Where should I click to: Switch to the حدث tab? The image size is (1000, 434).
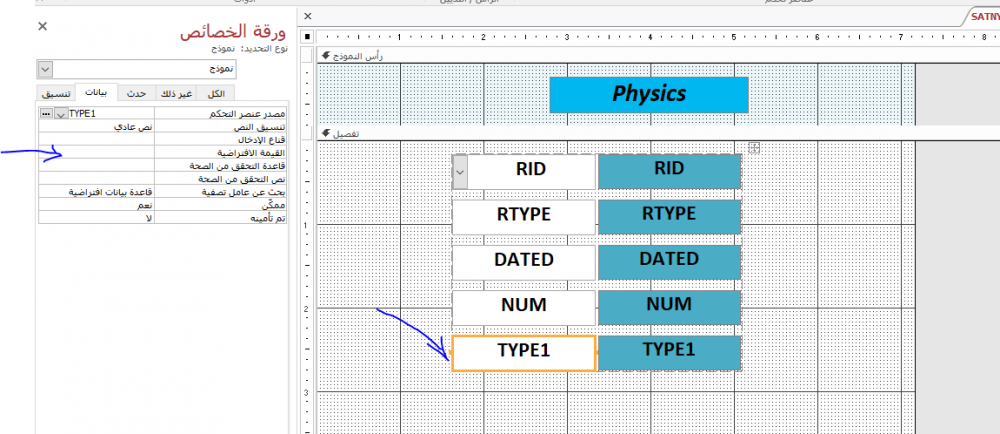(136, 94)
